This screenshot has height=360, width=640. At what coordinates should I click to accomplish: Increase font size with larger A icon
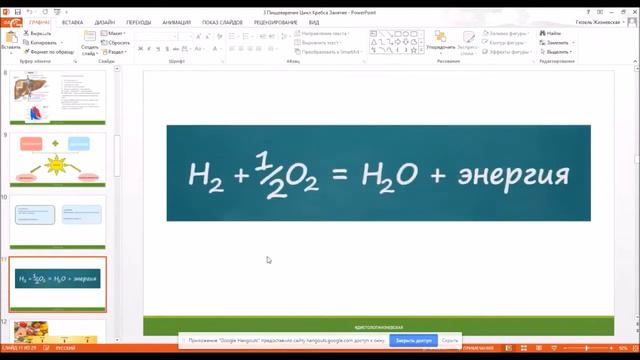(199, 36)
